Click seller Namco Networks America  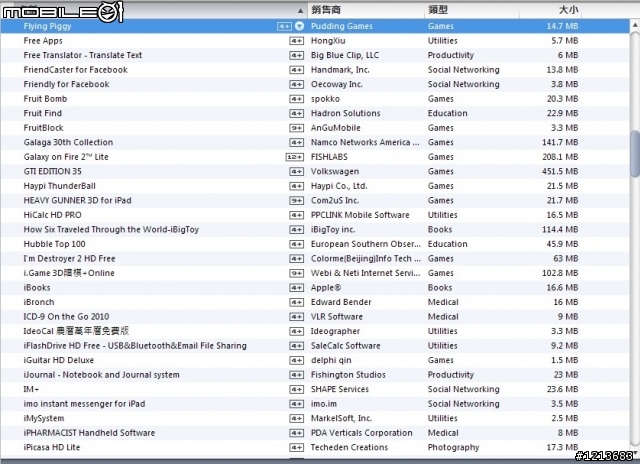[x=365, y=142]
